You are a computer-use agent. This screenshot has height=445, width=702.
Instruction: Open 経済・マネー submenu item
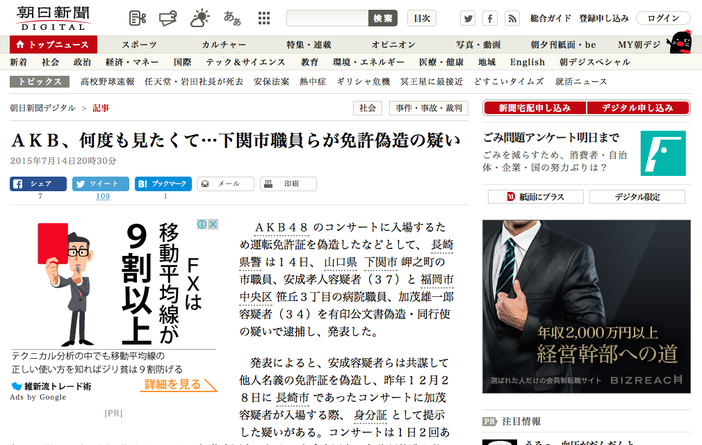[x=132, y=62]
